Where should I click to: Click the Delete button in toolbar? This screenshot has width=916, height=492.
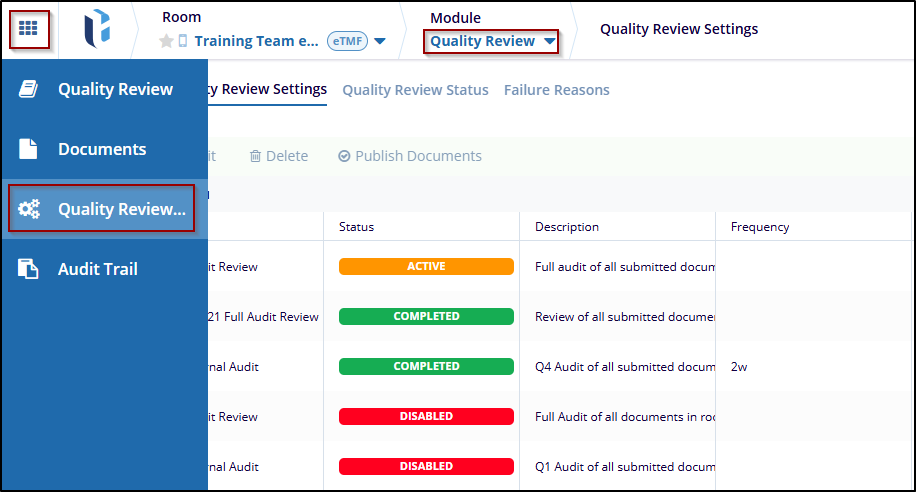(x=279, y=156)
